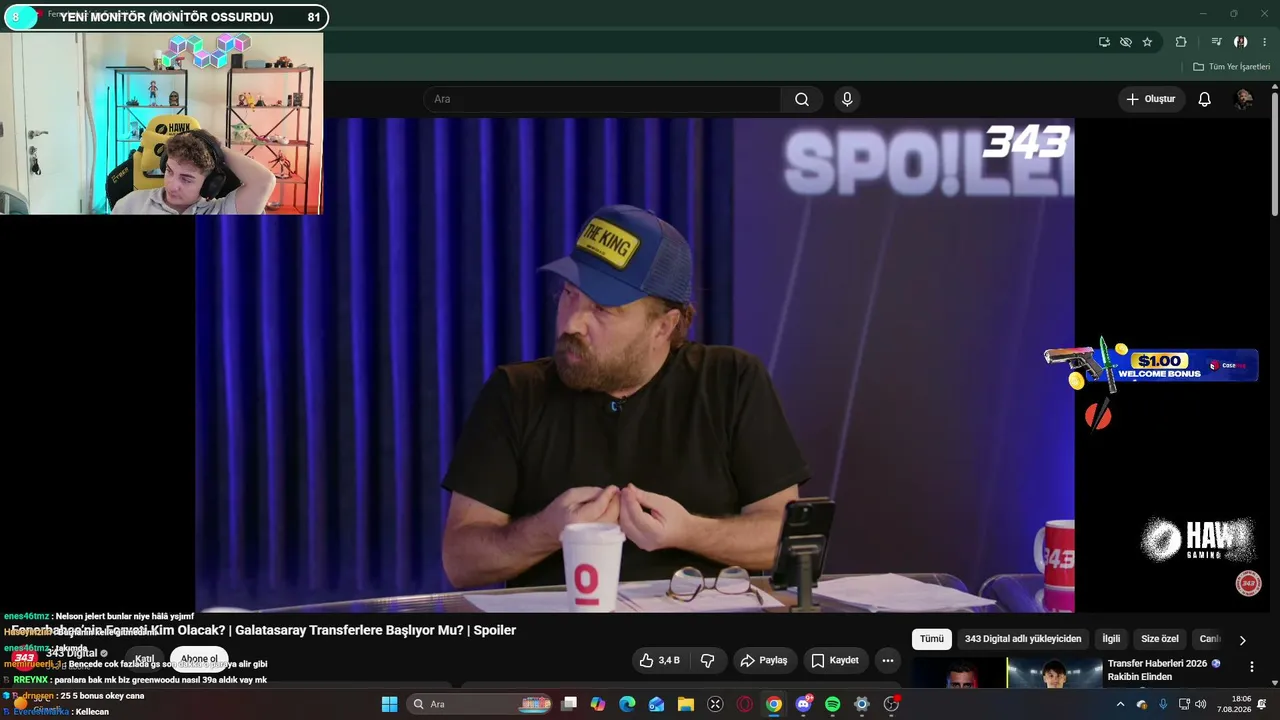Image resolution: width=1280 pixels, height=720 pixels.
Task: Open the Chrome extensions puzzle icon
Action: (x=1181, y=42)
